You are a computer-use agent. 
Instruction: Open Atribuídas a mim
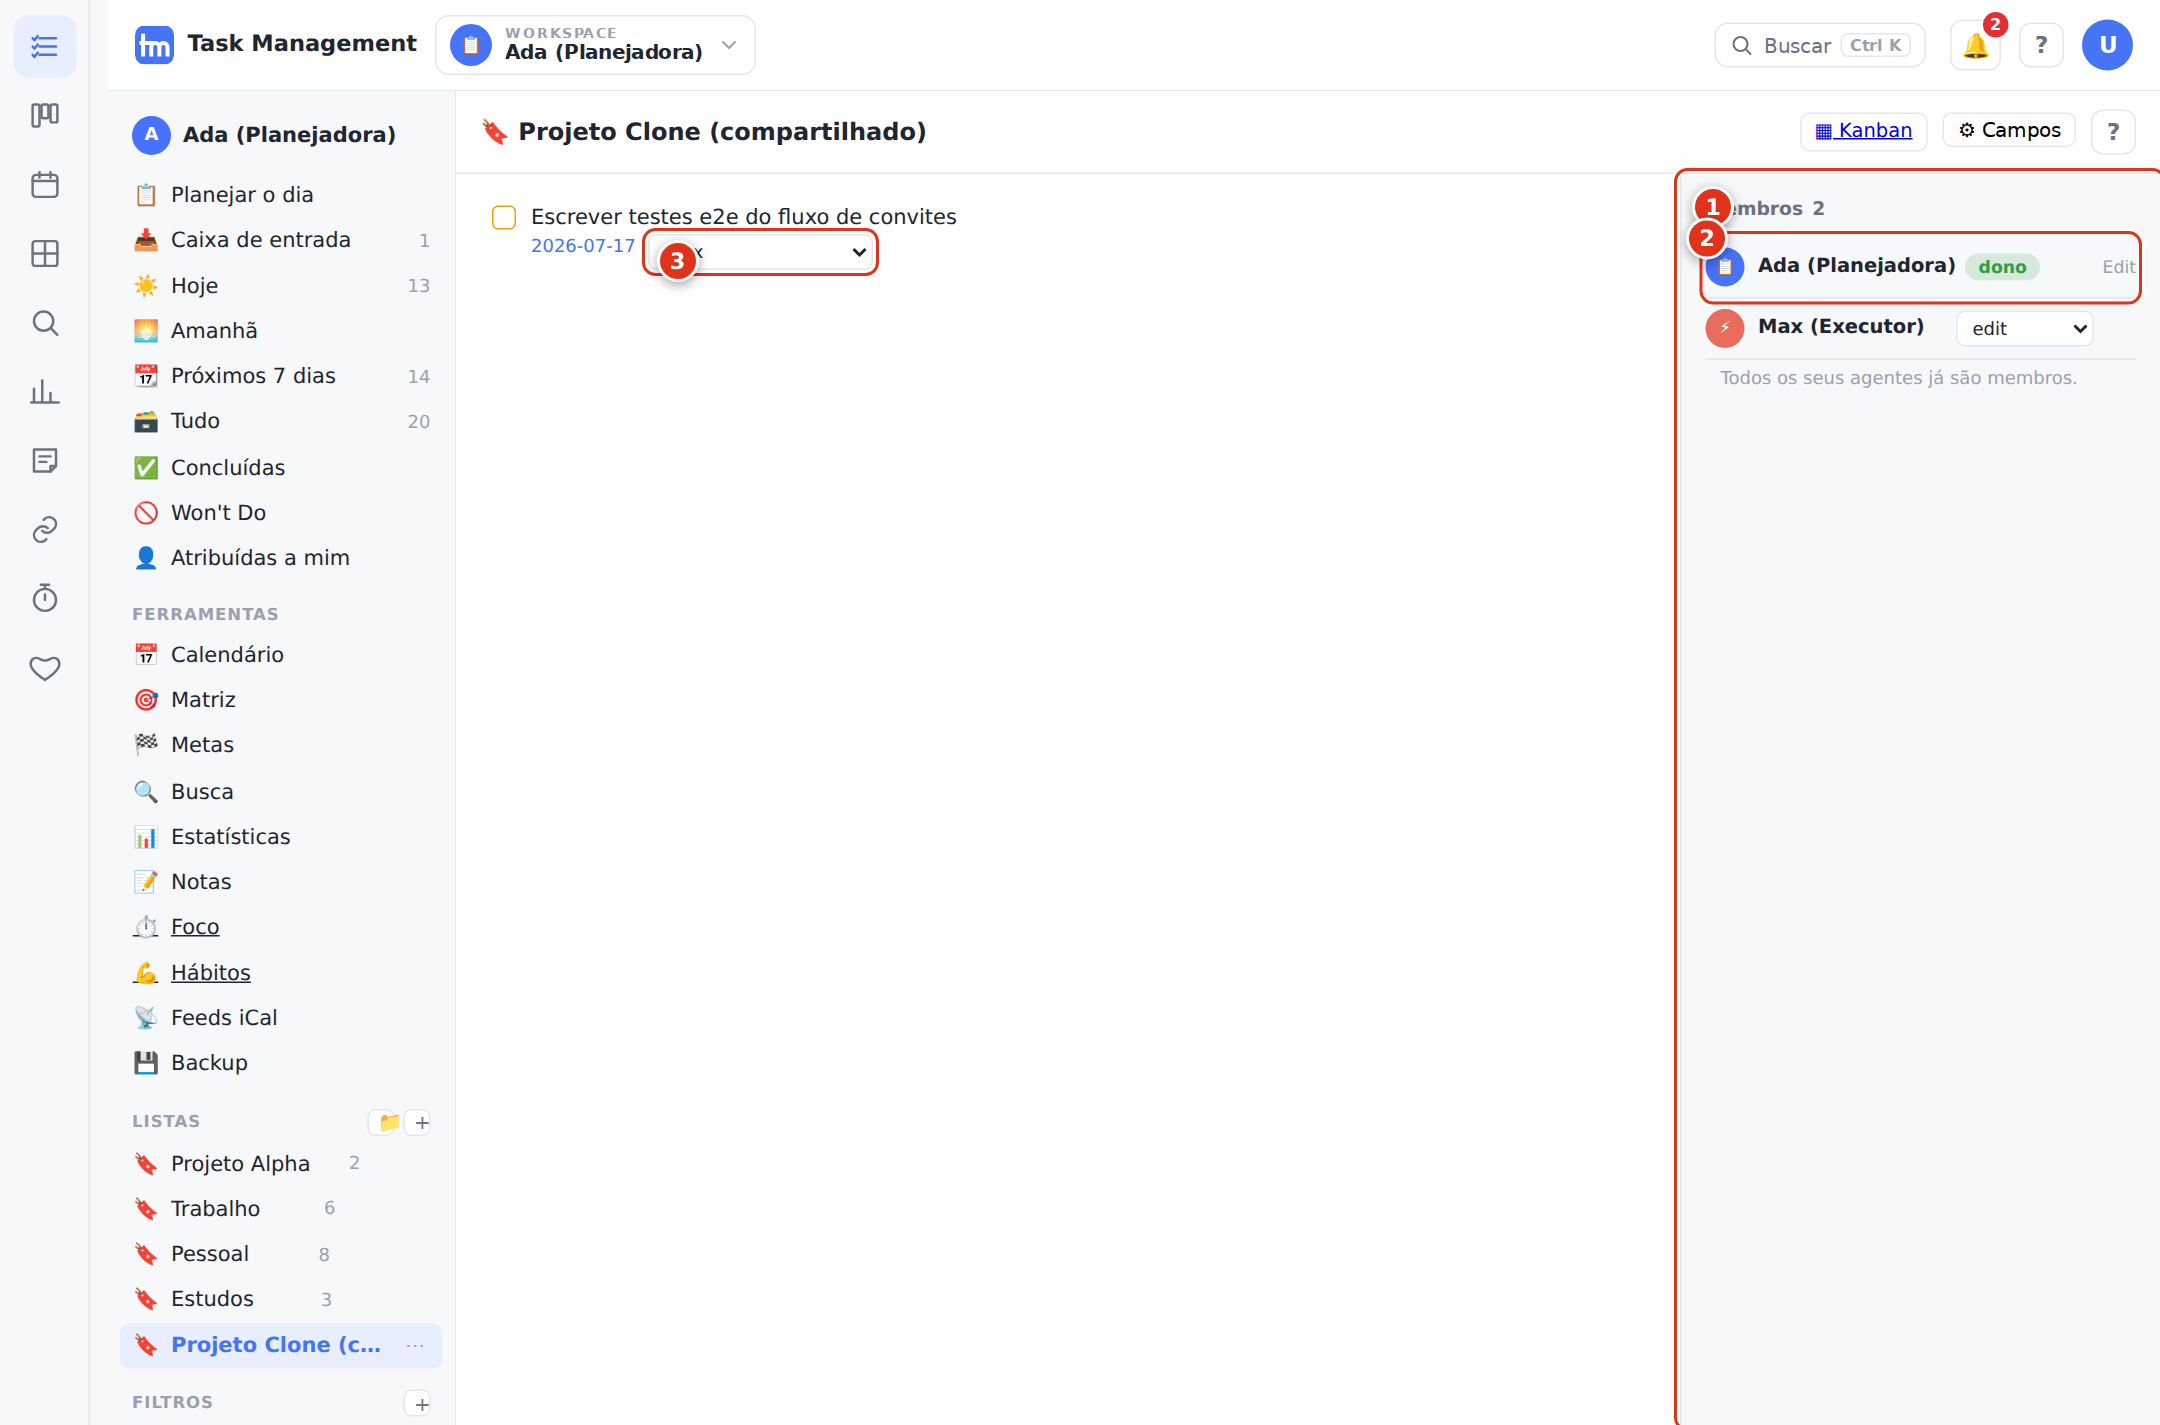click(x=280, y=558)
